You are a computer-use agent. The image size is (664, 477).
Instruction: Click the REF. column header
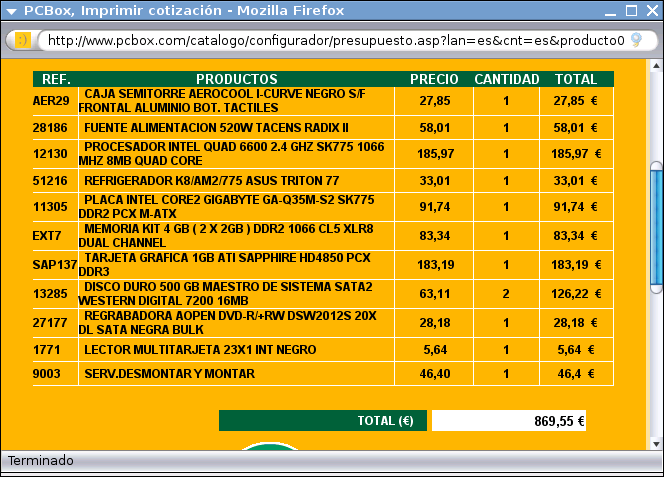click(x=56, y=79)
